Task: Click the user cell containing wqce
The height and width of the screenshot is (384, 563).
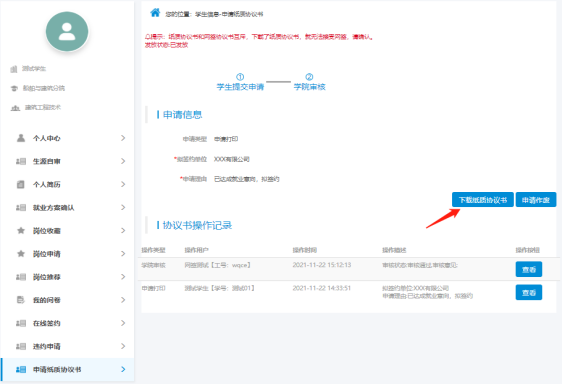Action: (217, 265)
